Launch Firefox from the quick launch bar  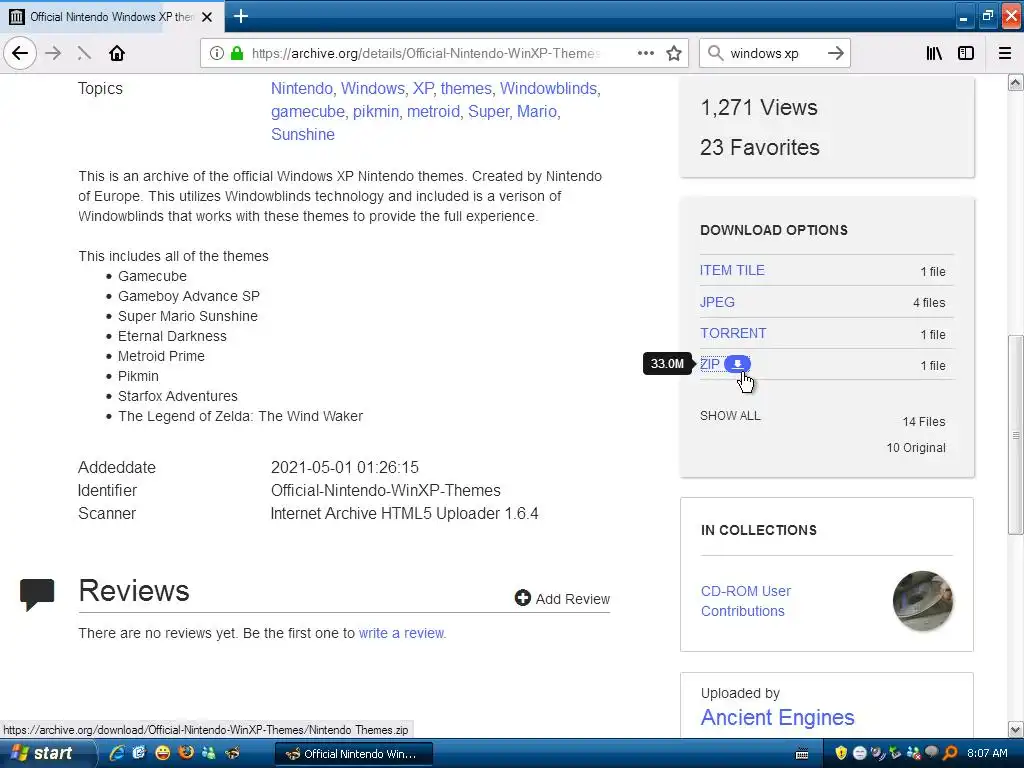[186, 753]
